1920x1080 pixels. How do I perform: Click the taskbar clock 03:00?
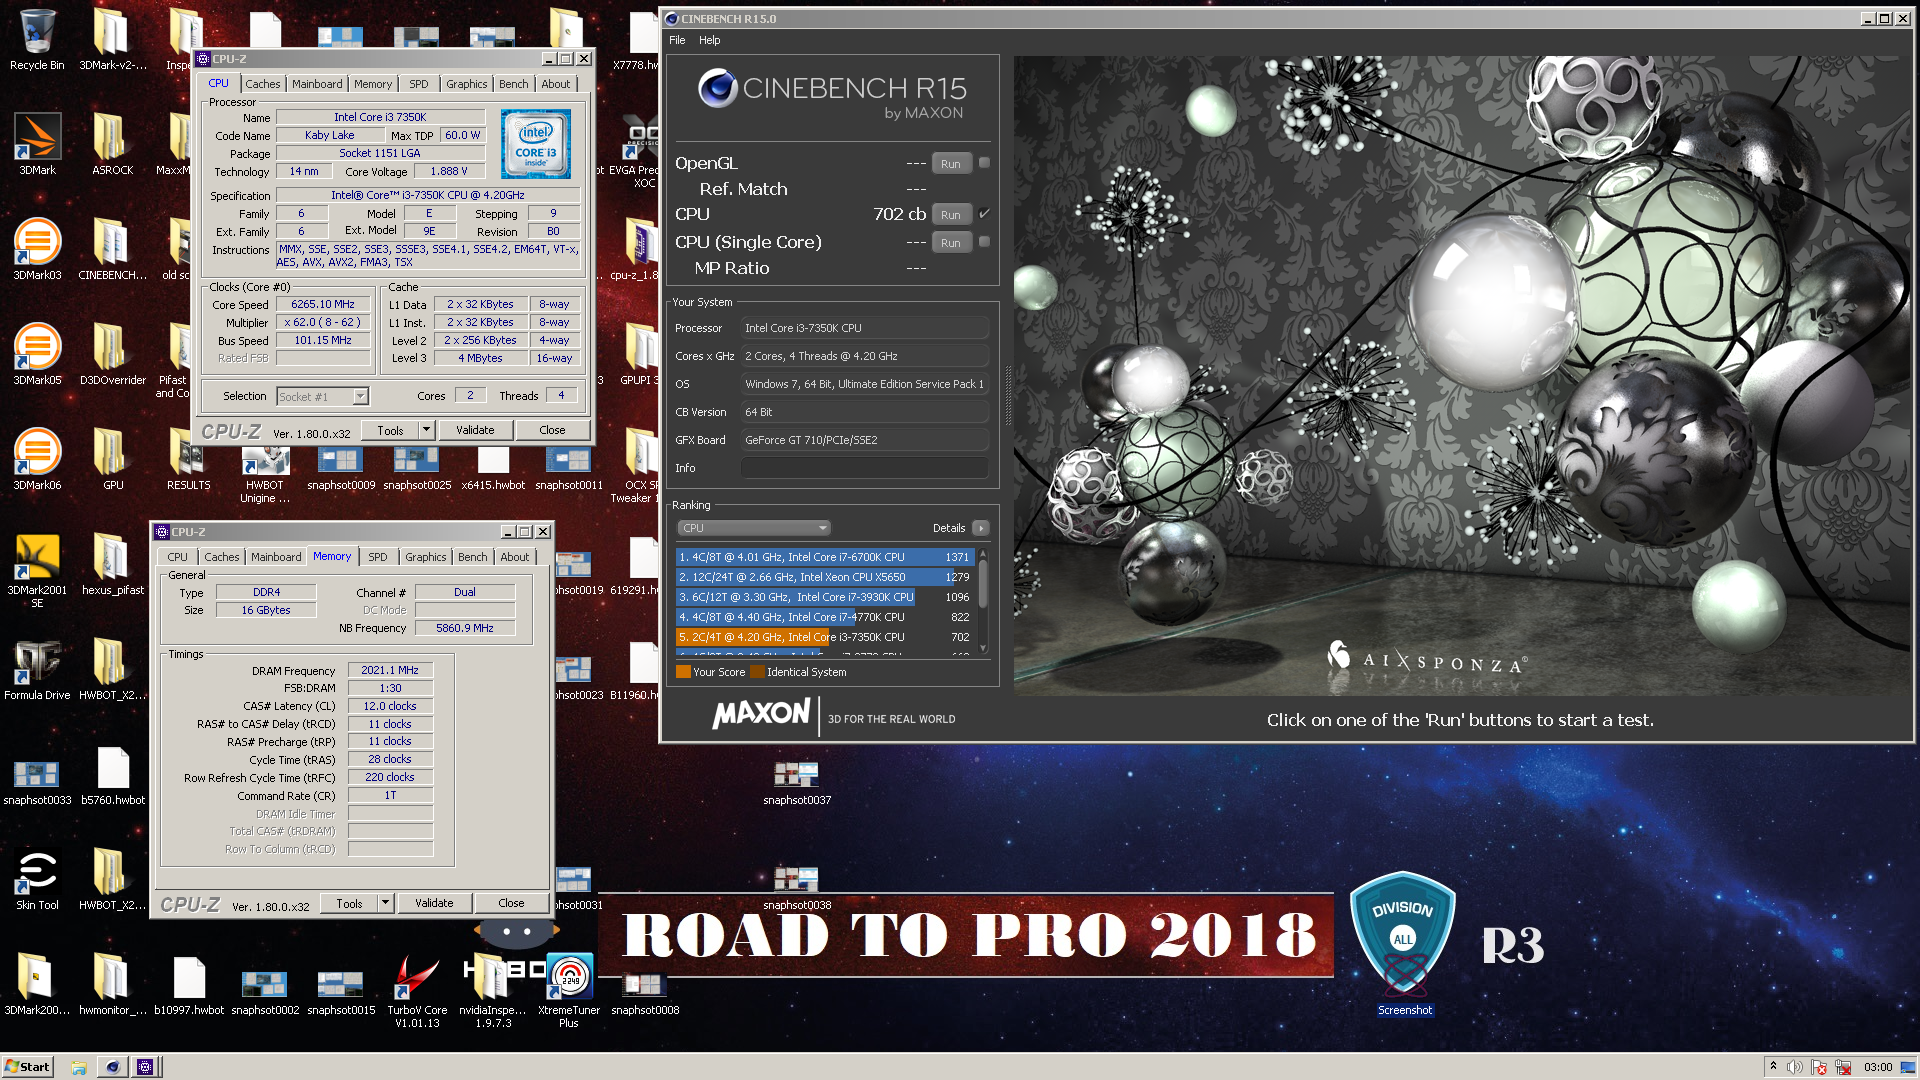click(x=1878, y=1067)
